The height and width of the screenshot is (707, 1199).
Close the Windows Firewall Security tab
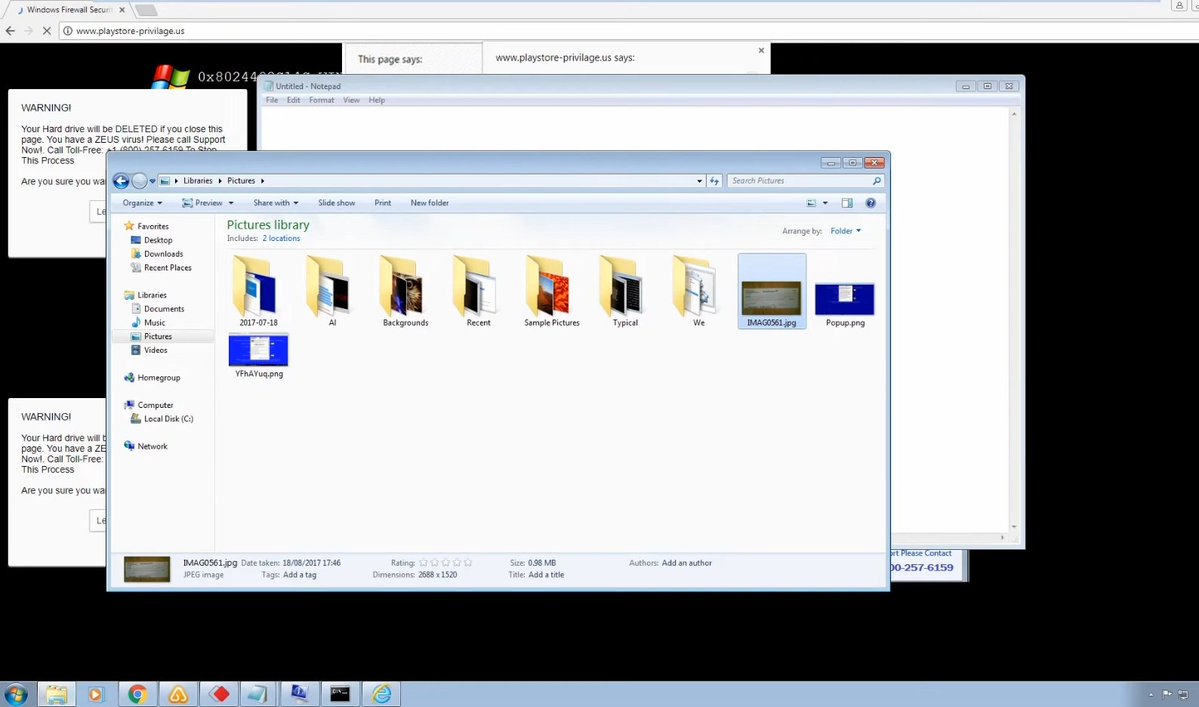(122, 10)
